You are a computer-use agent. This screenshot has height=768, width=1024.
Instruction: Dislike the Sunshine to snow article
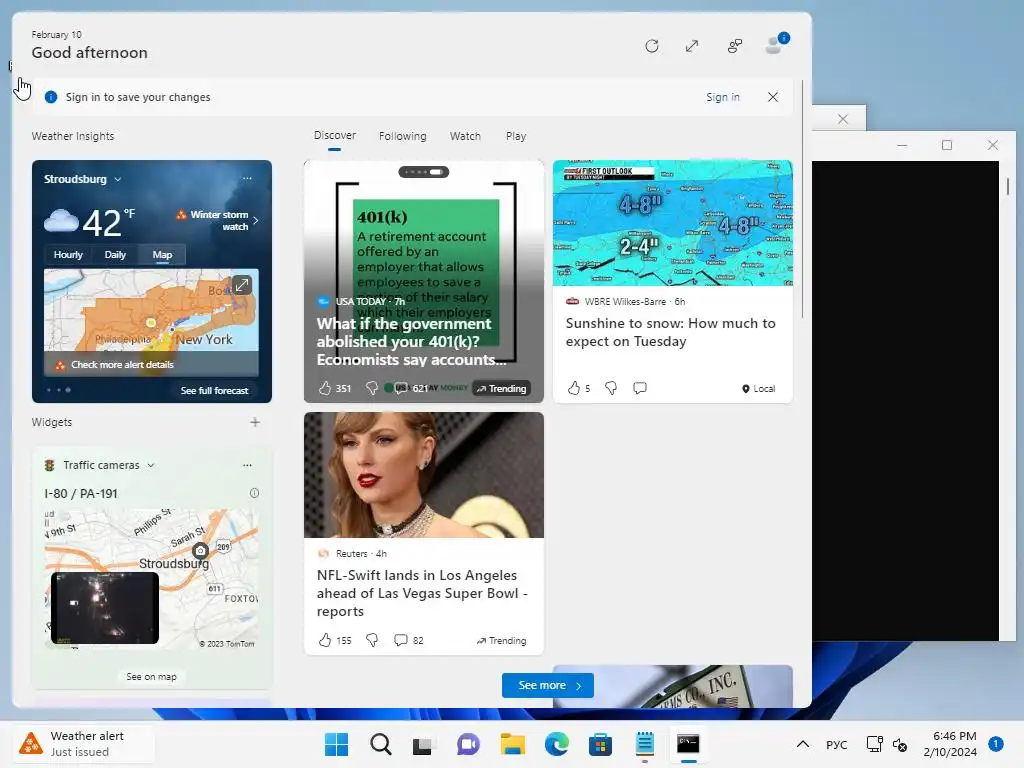pyautogui.click(x=611, y=388)
